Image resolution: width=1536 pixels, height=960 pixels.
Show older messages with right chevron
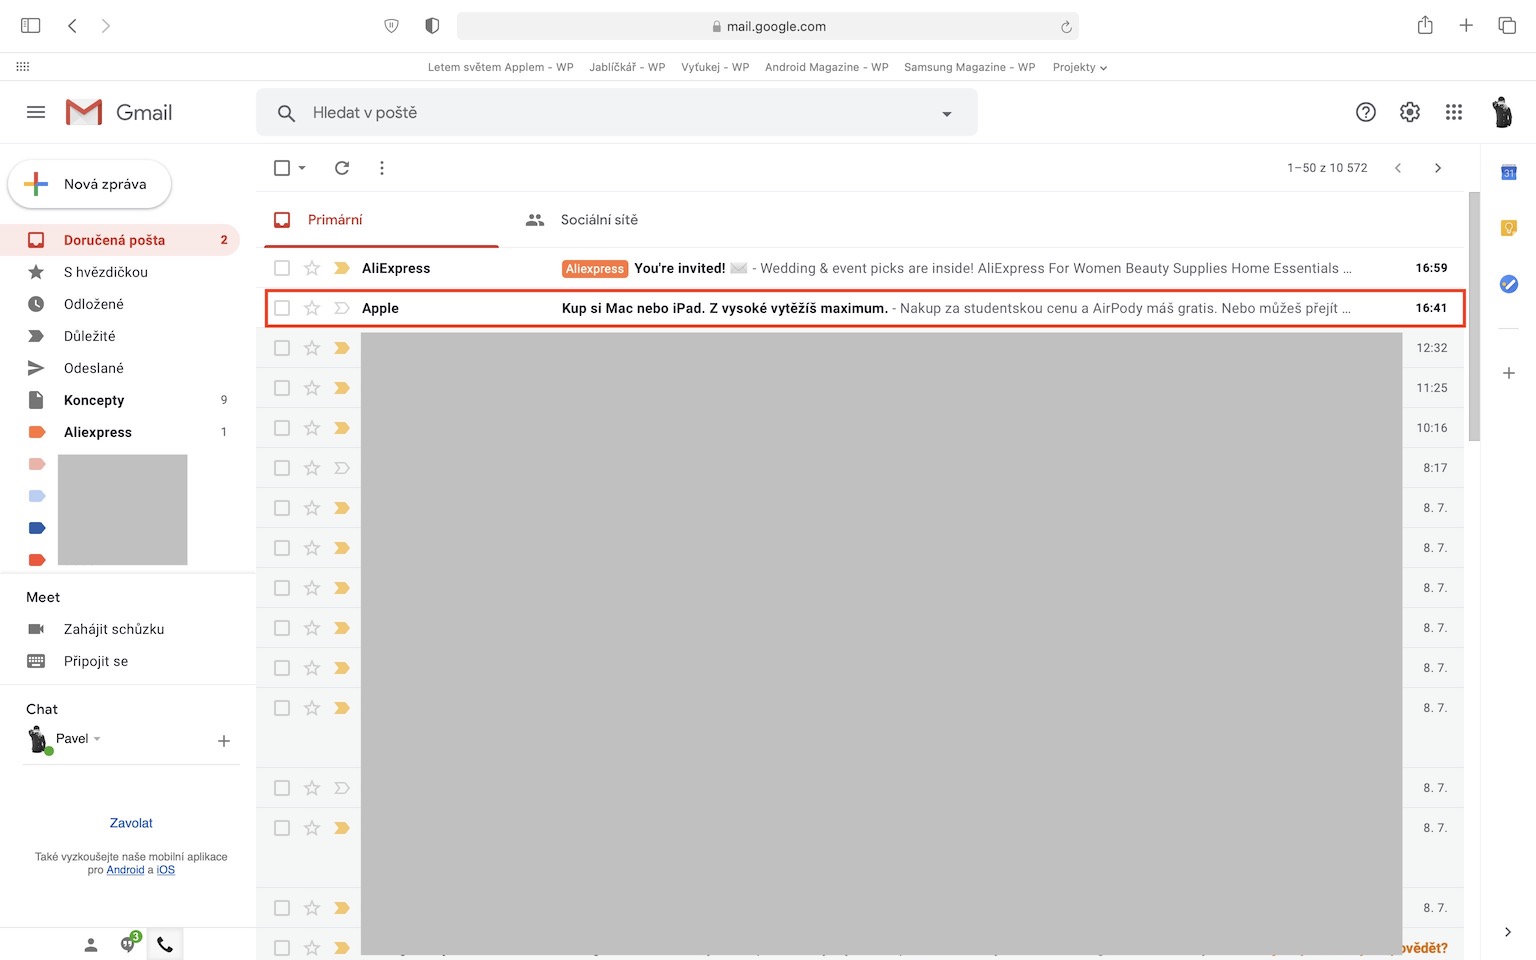pos(1438,168)
